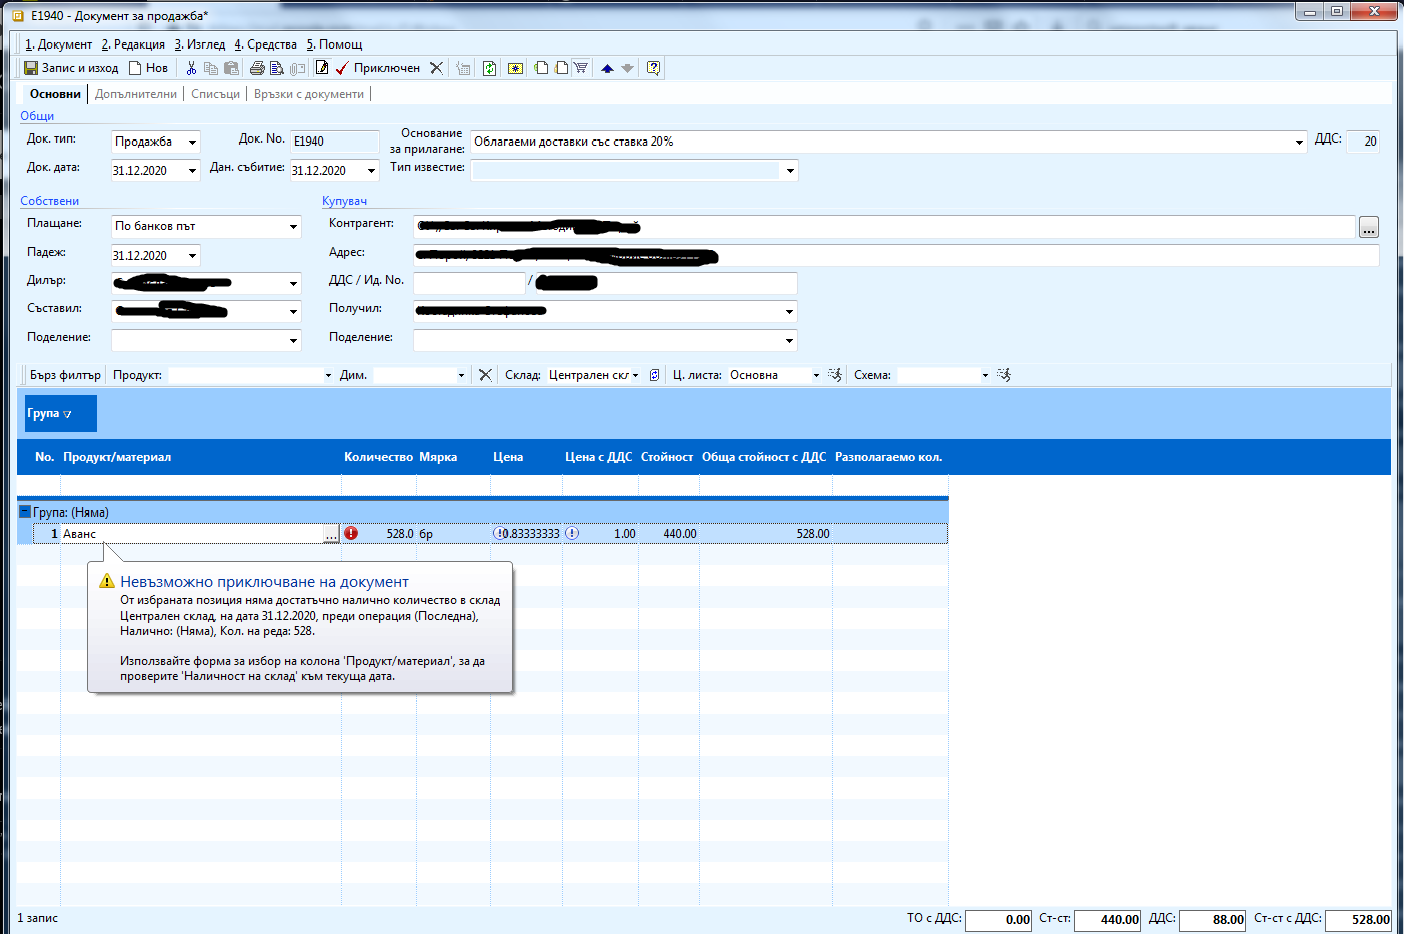1404x934 pixels.
Task: Click the red error icon in Аванс row
Action: coord(351,533)
